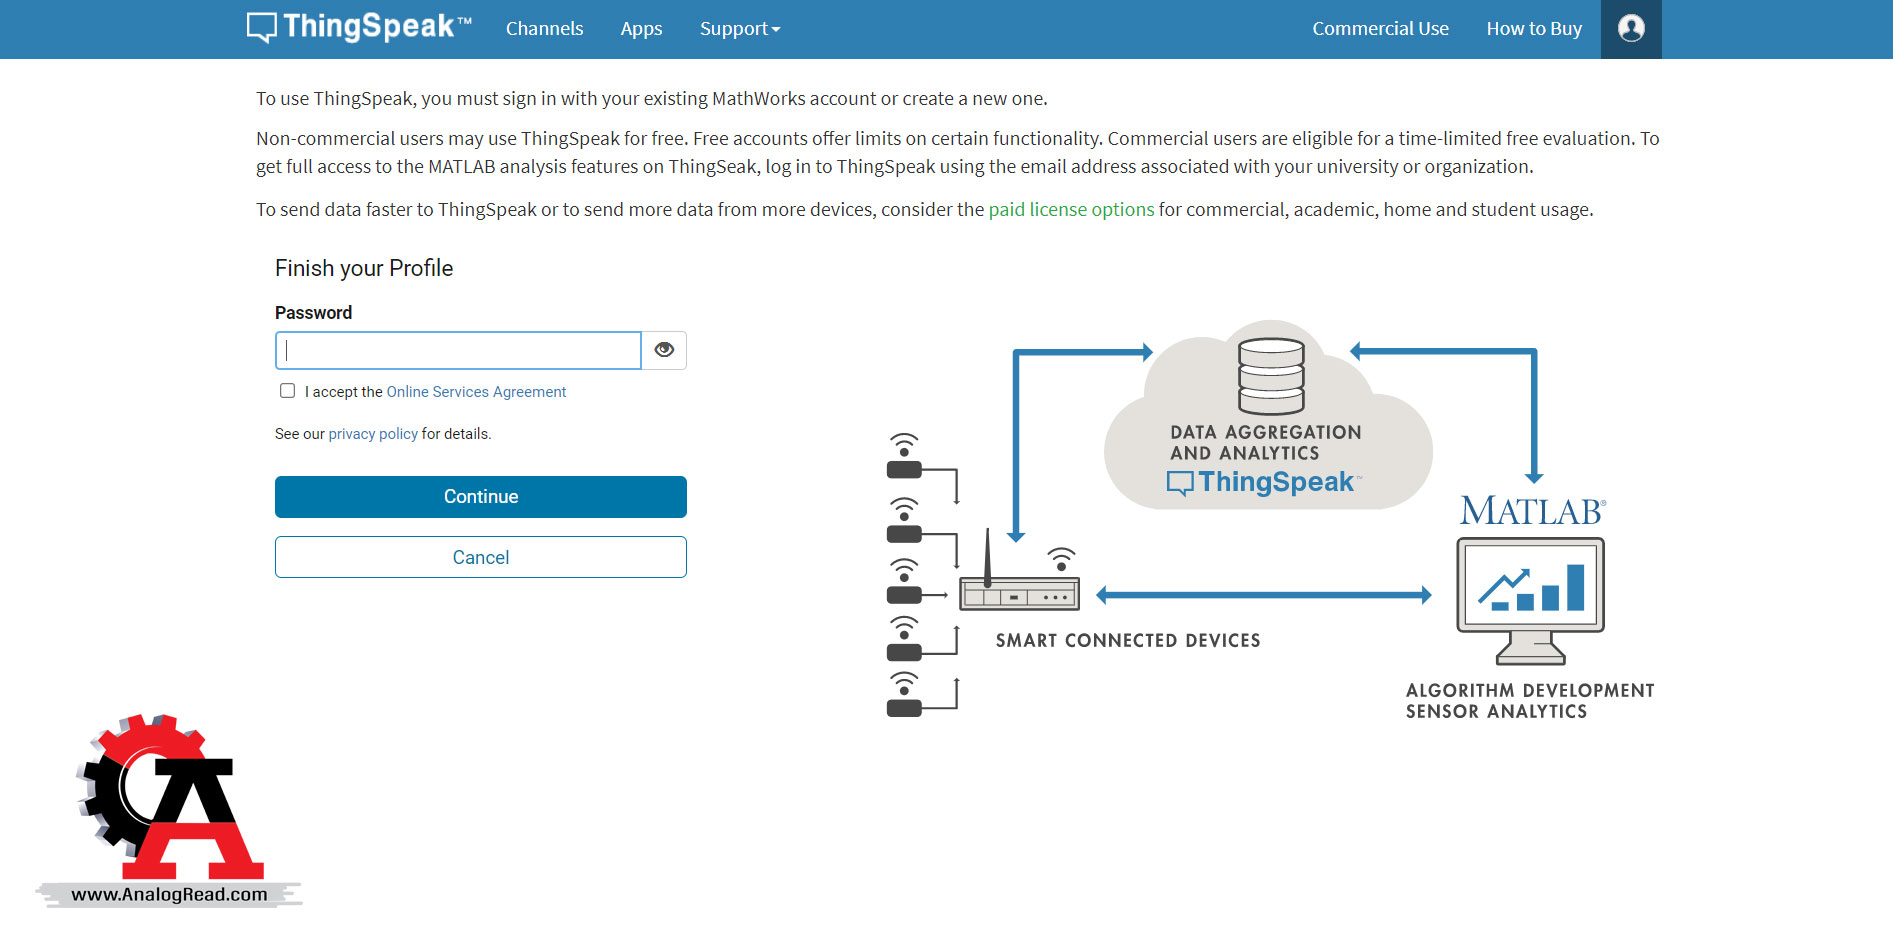Open How to Buy page
The width and height of the screenshot is (1893, 927).
point(1534,29)
